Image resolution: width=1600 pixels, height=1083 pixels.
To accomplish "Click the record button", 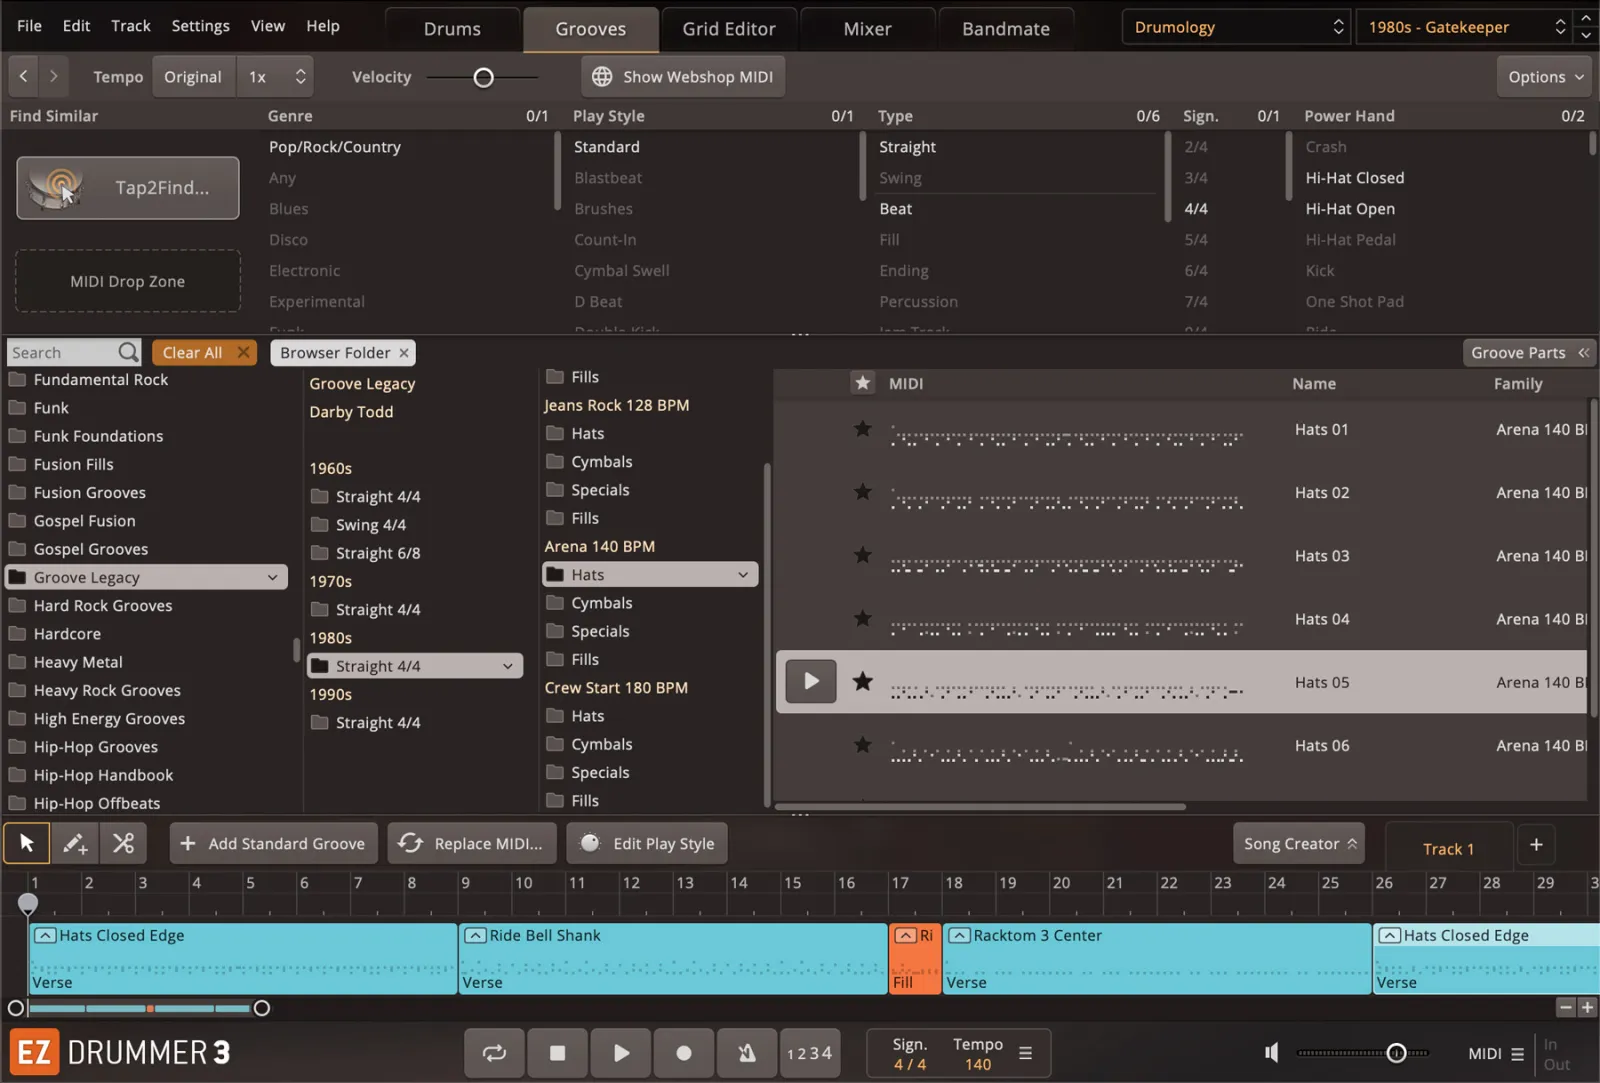I will [x=684, y=1053].
